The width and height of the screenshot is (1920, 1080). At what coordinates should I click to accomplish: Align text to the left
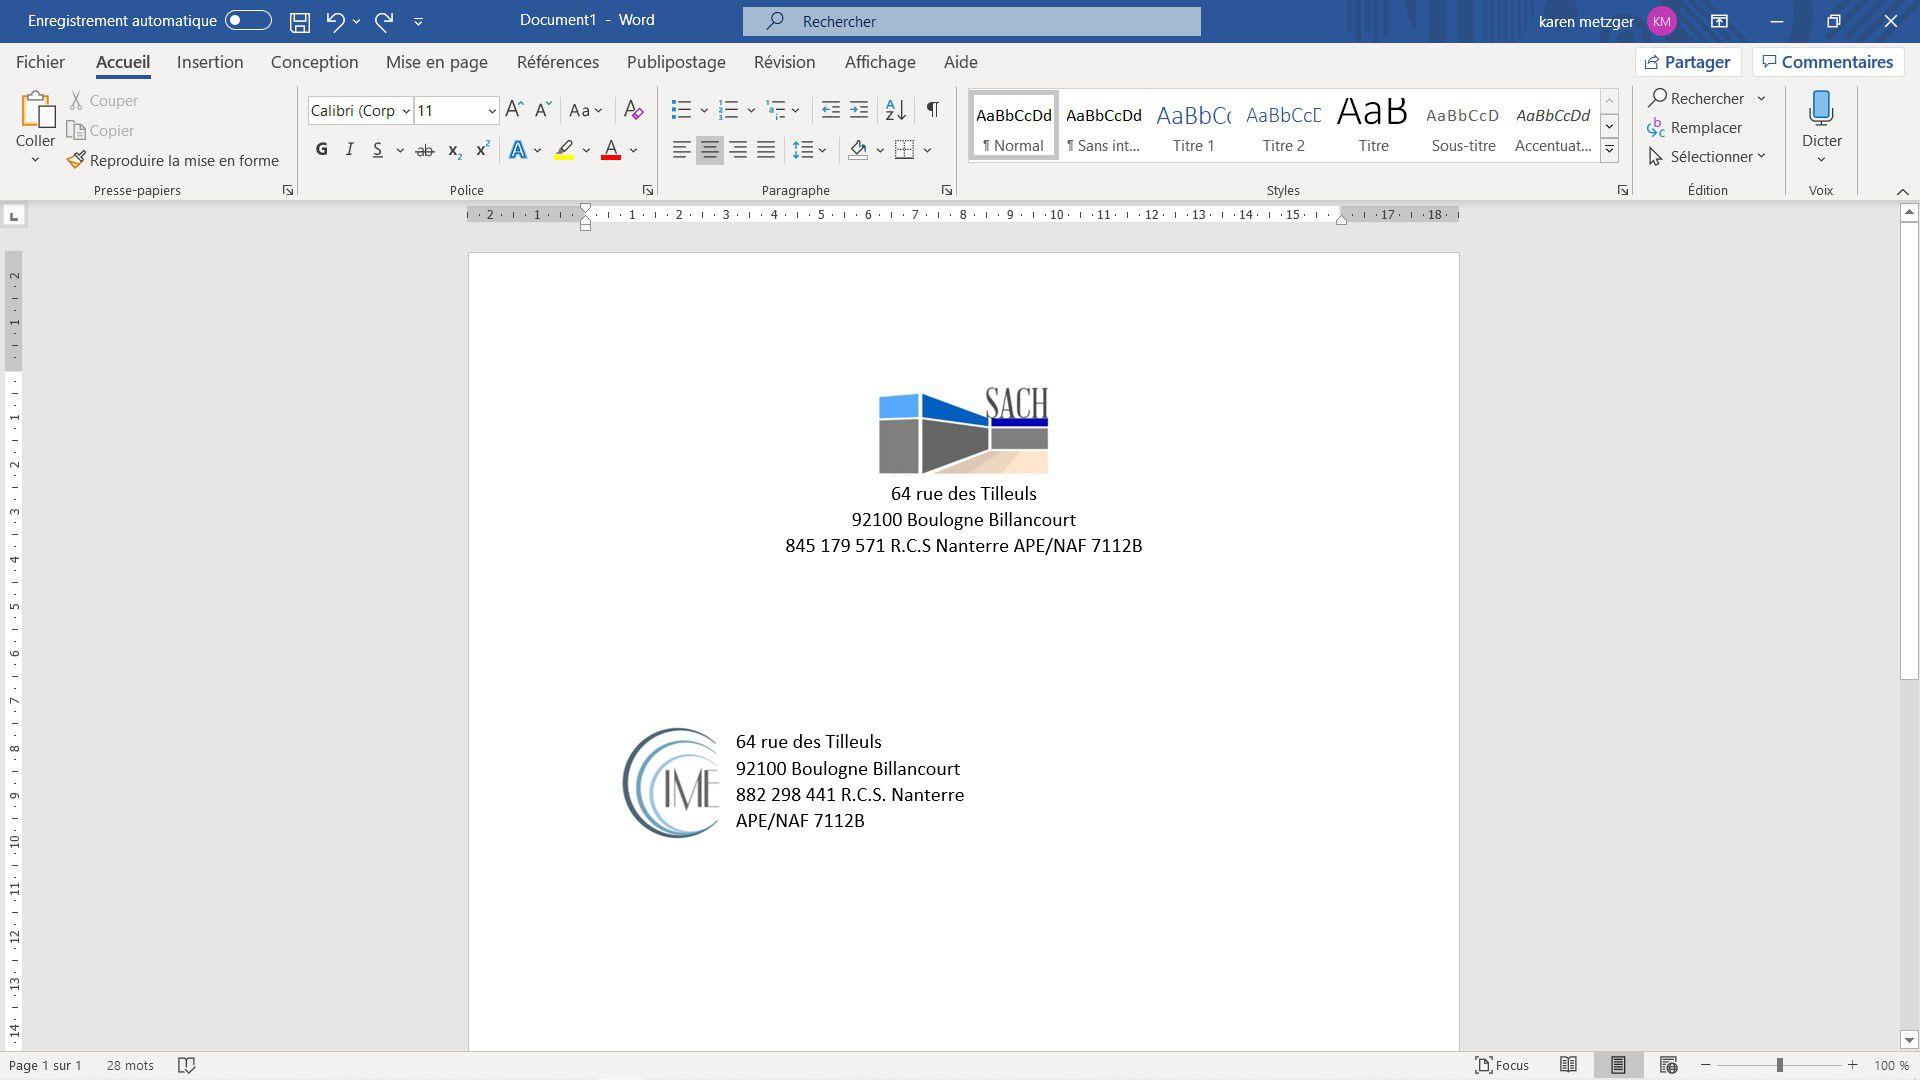click(x=681, y=150)
